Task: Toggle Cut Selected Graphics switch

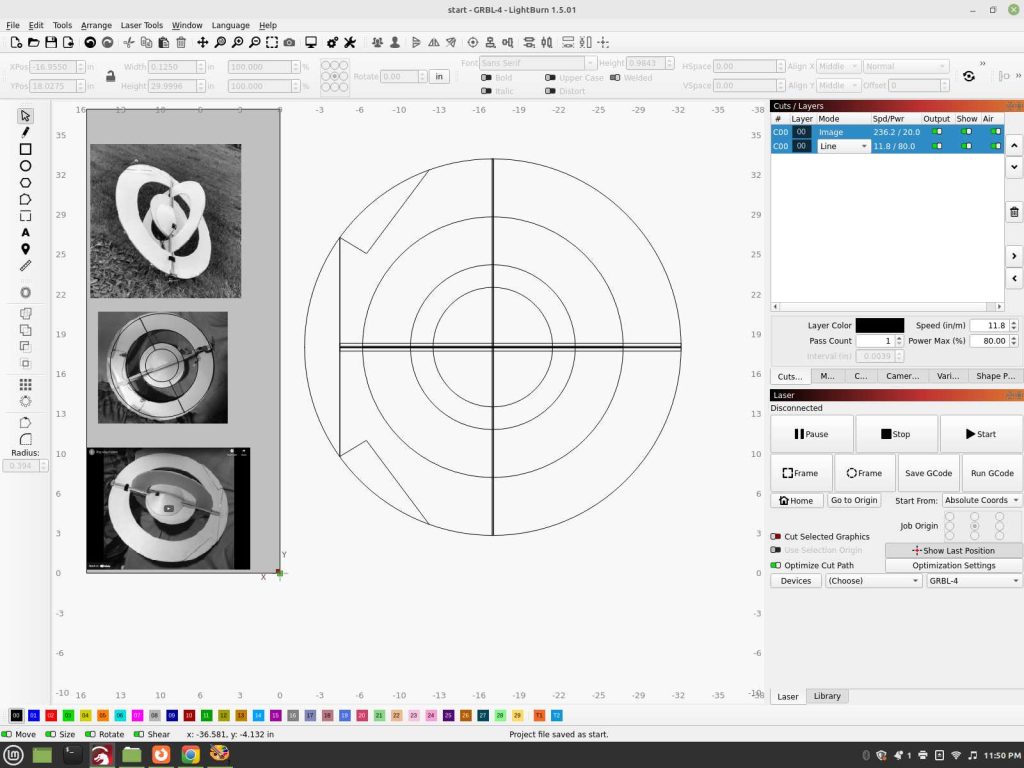Action: point(776,536)
